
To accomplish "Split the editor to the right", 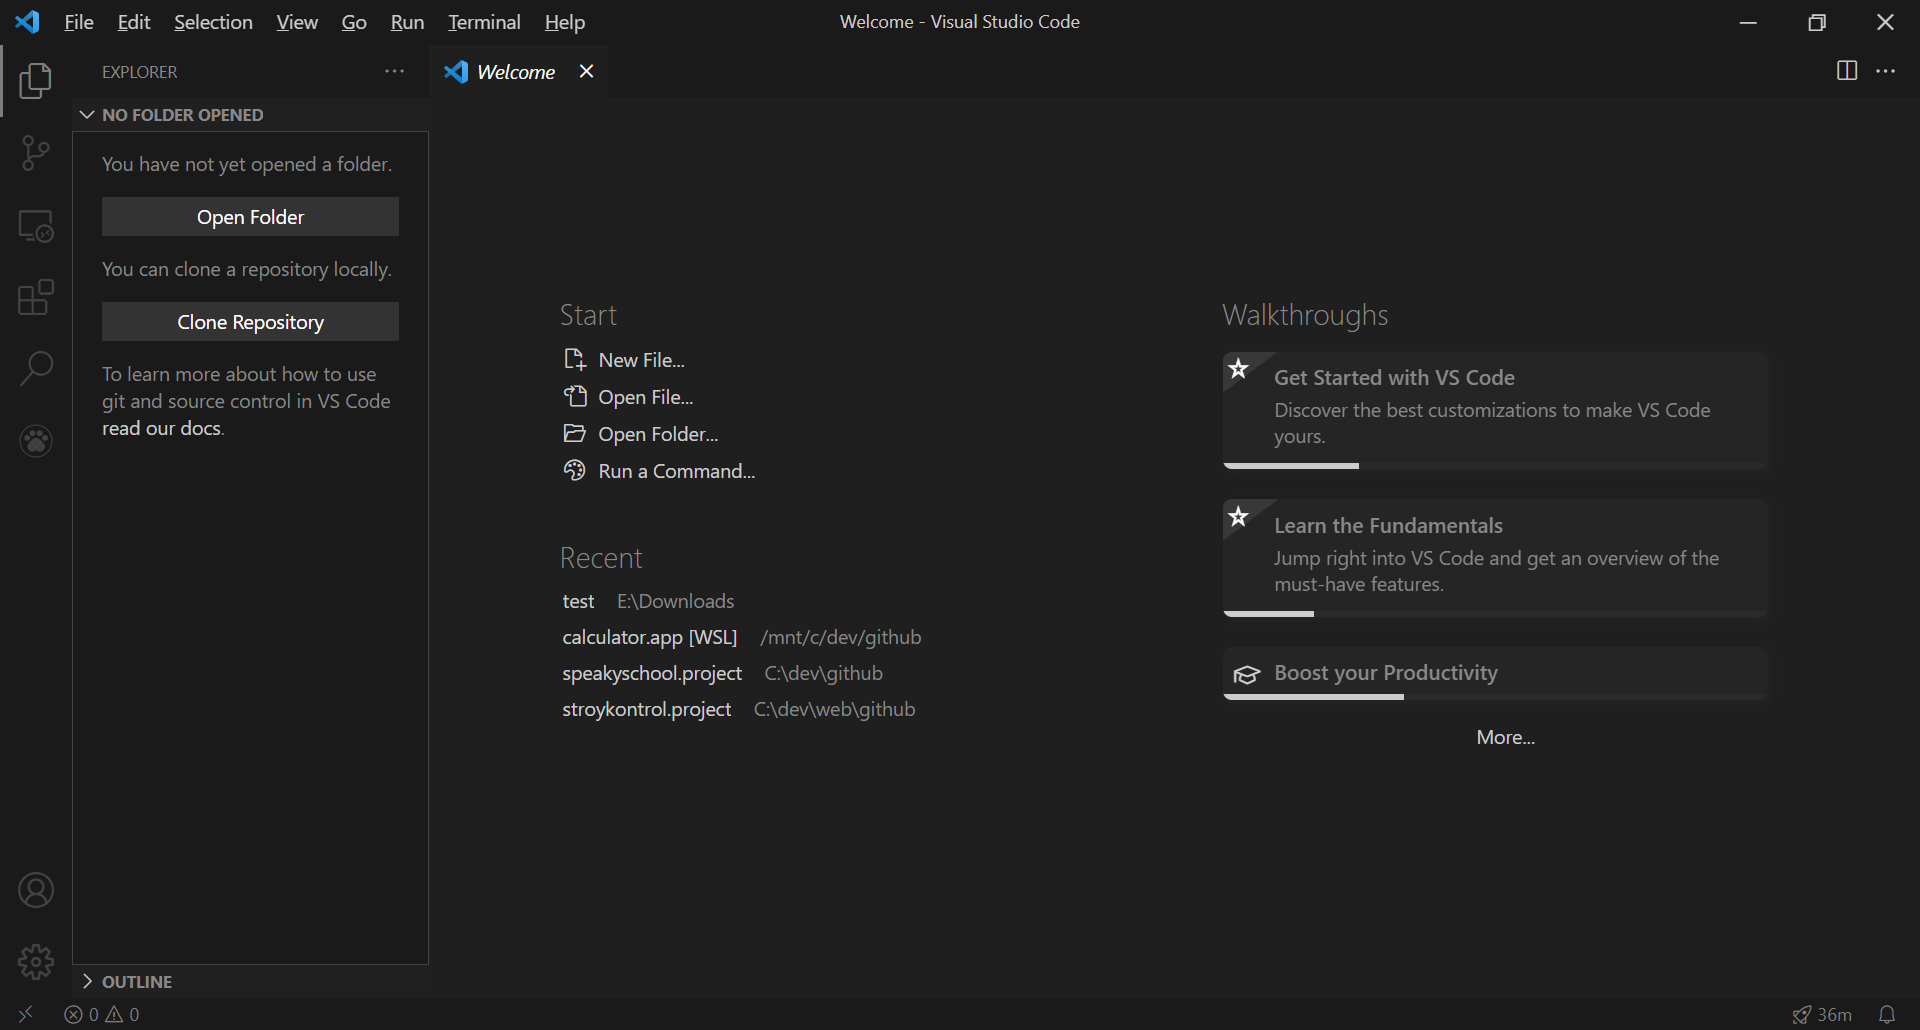I will [x=1846, y=71].
